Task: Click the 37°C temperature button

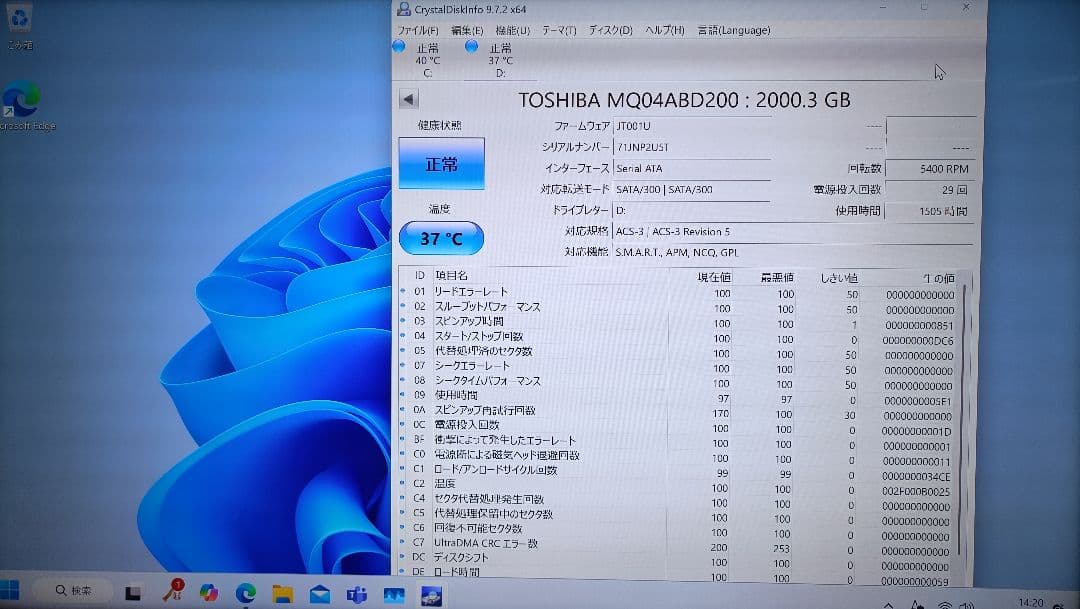Action: point(441,238)
